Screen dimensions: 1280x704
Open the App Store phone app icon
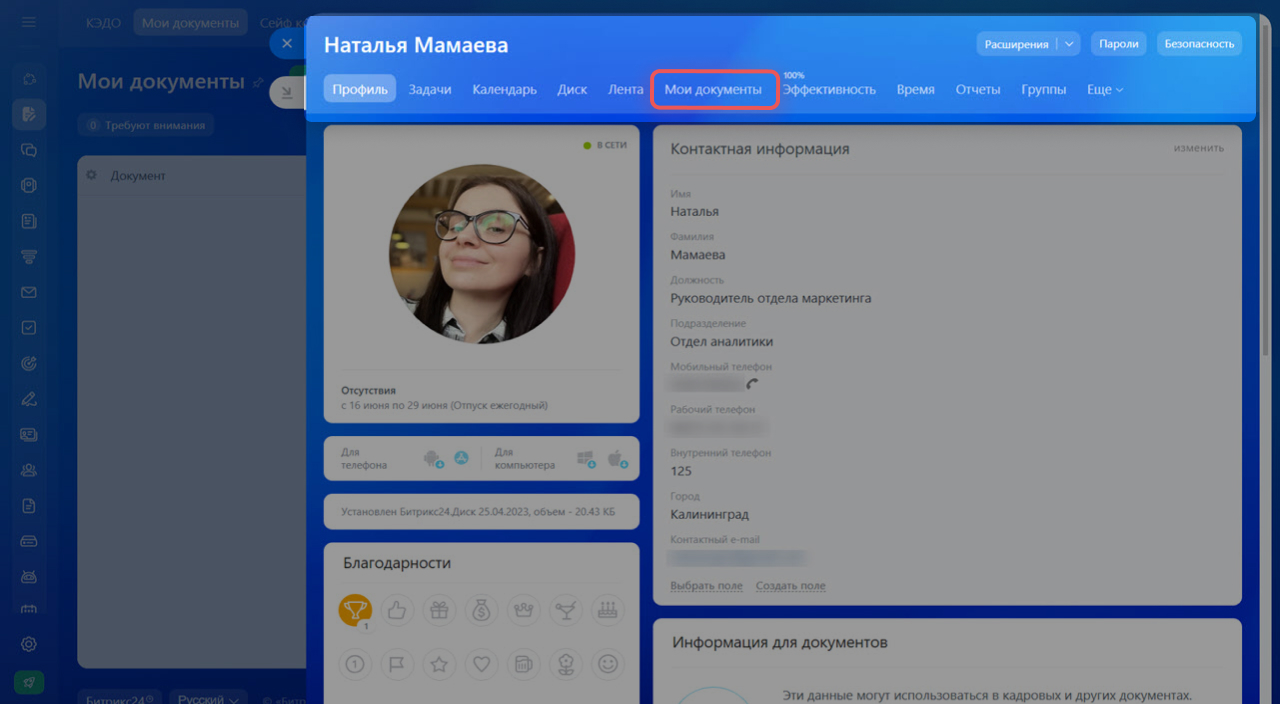461,458
